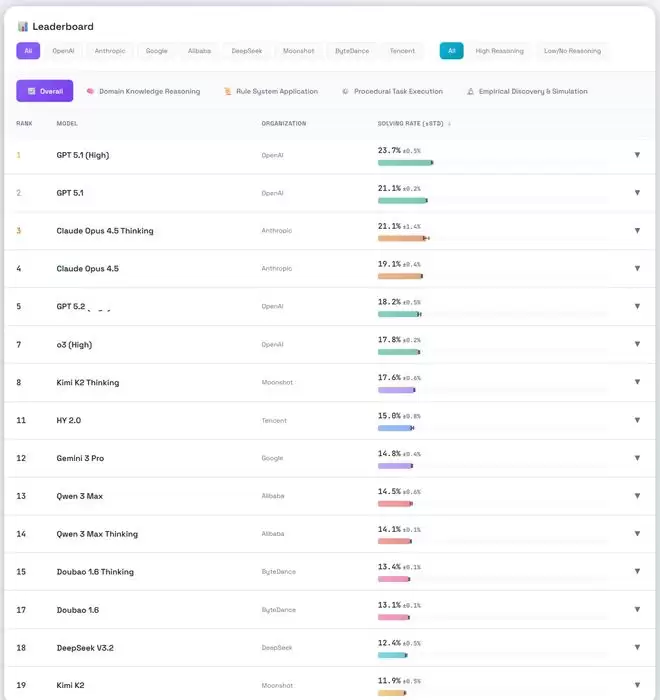Click the Rule System Application scroll icon
The height and width of the screenshot is (700, 660).
click(228, 91)
